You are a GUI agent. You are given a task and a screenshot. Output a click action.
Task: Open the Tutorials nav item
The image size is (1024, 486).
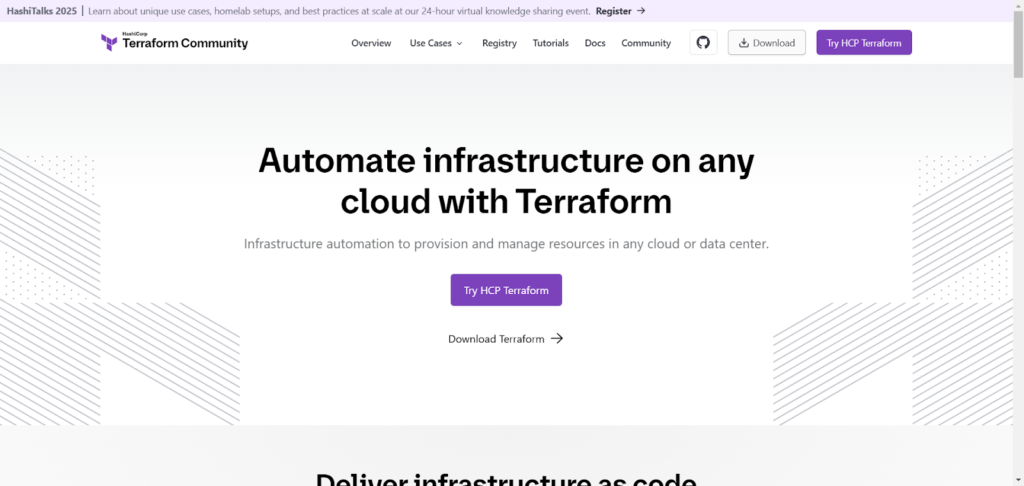coord(551,43)
